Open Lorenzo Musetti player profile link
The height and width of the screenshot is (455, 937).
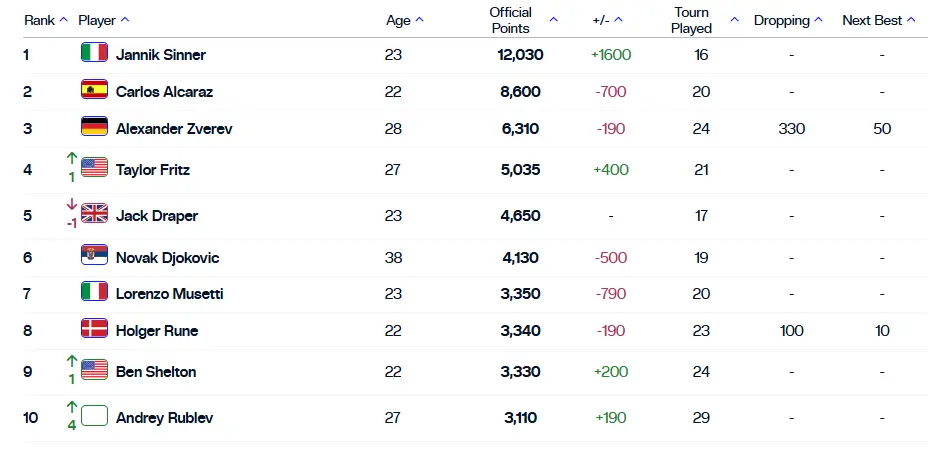[x=170, y=294]
